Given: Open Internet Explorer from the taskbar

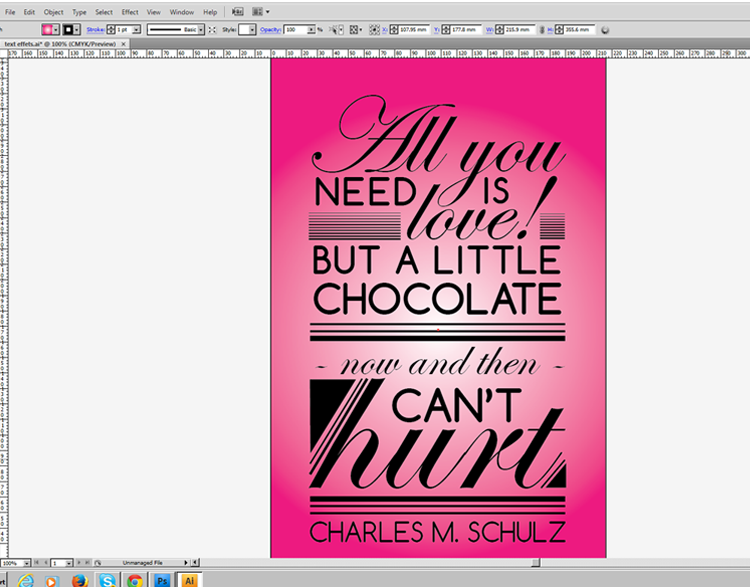Looking at the screenshot, I should click(26, 580).
